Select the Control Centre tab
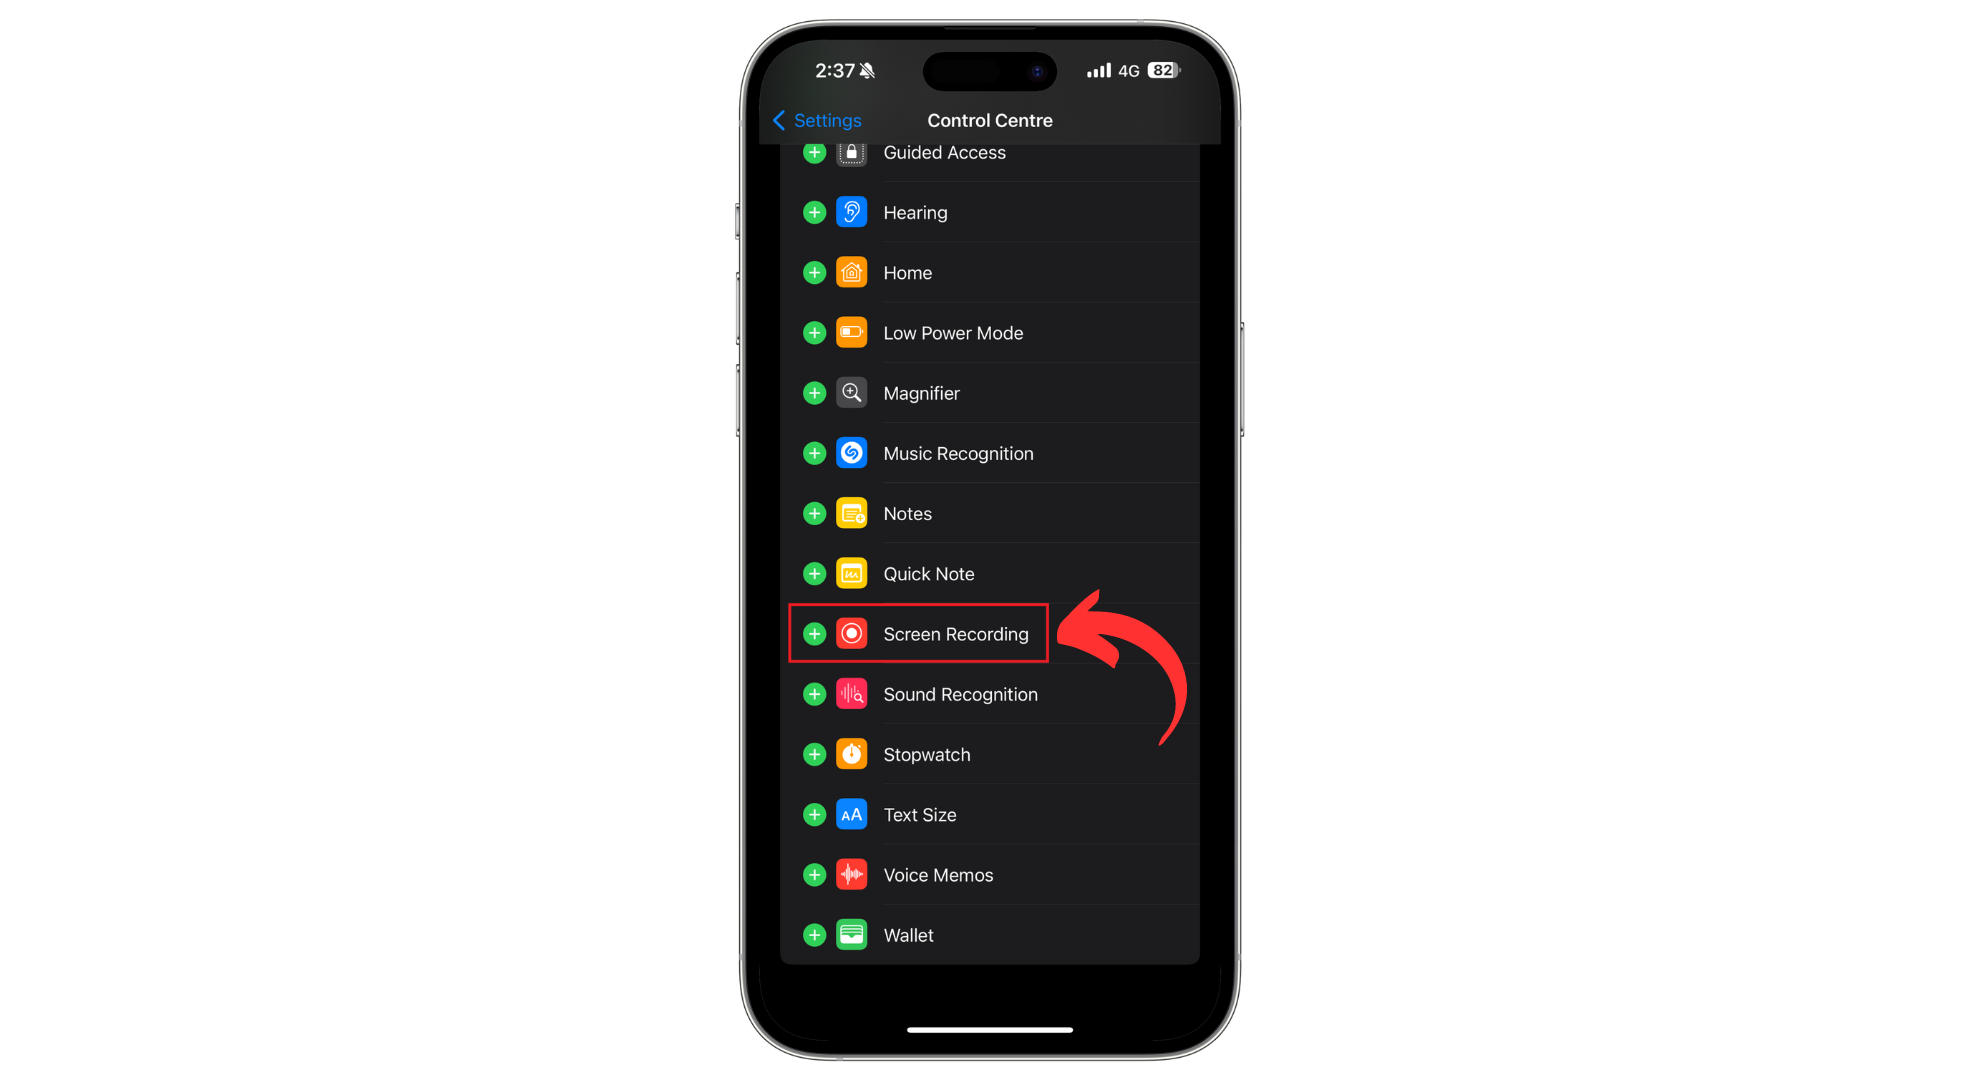This screenshot has width=1980, height=1080. coord(991,120)
